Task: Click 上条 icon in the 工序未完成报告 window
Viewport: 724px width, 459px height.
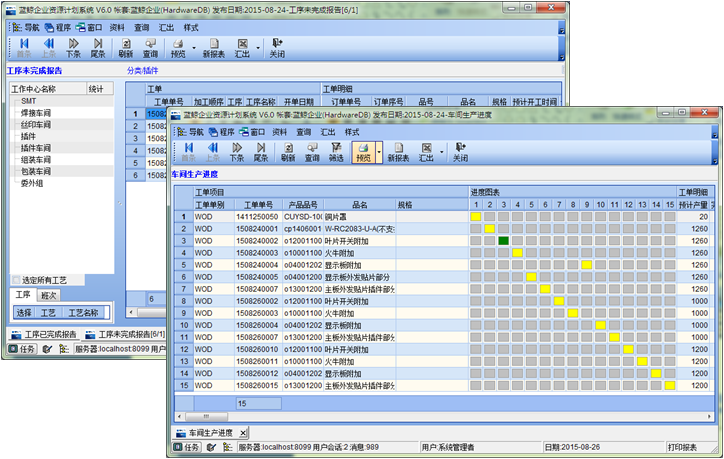Action: 48,48
